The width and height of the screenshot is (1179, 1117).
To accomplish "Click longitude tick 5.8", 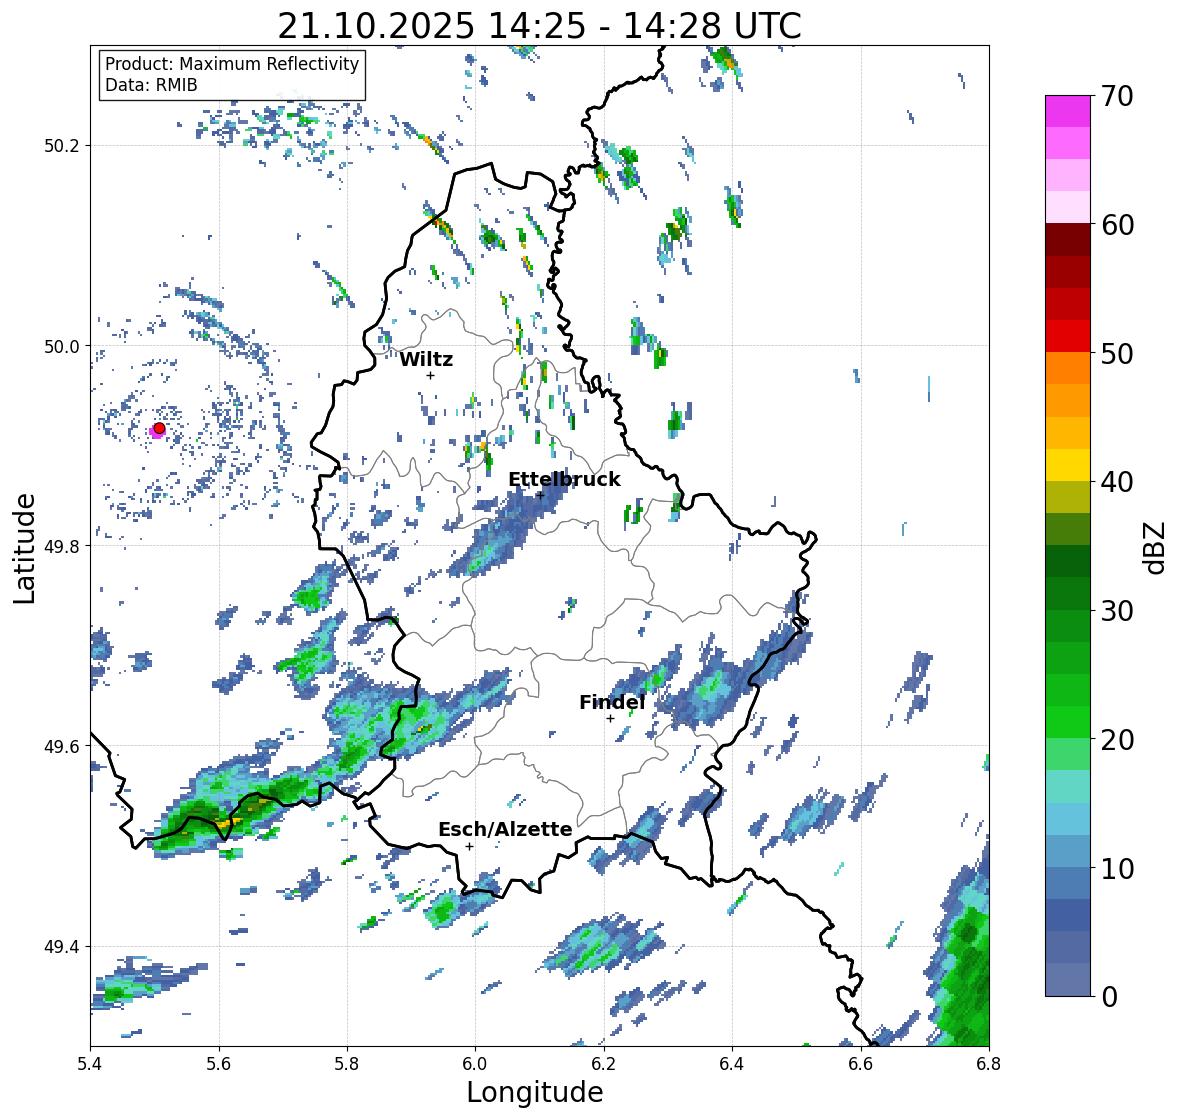I will pos(347,1064).
